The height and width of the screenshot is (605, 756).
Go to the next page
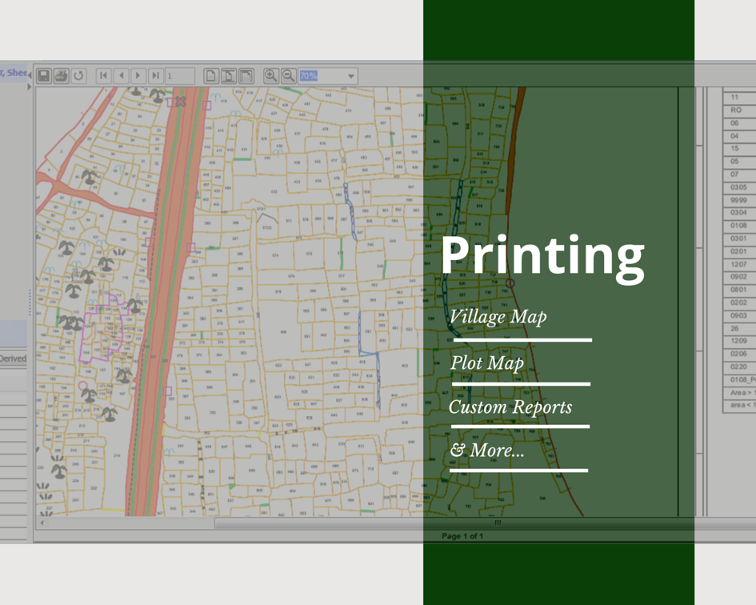138,76
